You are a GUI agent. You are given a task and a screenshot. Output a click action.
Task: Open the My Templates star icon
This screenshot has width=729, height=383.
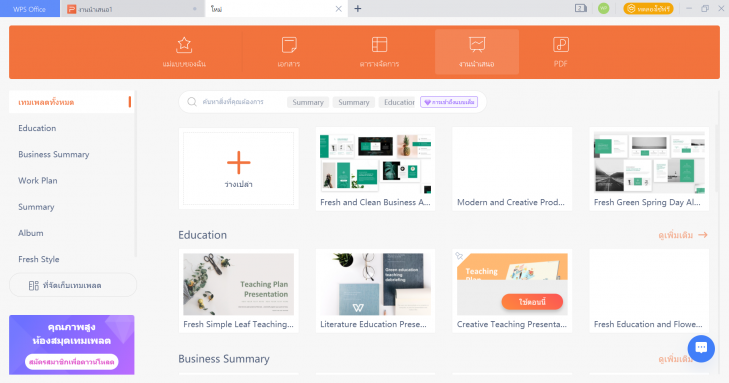click(x=184, y=45)
